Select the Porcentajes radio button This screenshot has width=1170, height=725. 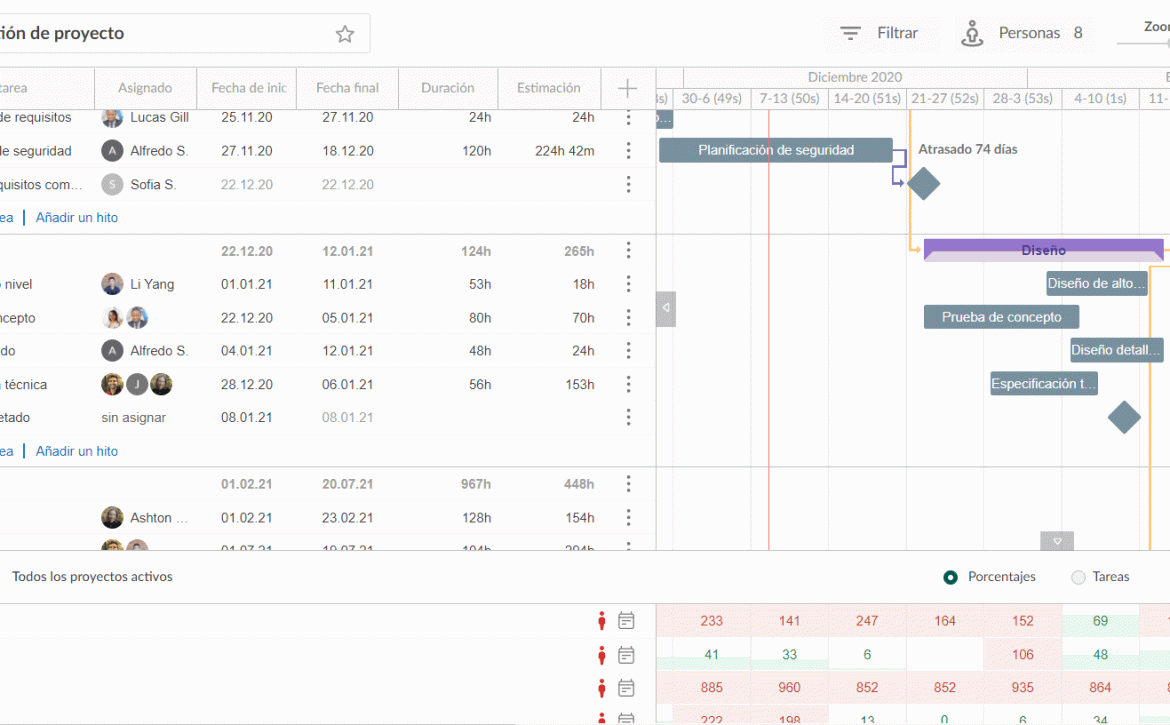coord(950,577)
